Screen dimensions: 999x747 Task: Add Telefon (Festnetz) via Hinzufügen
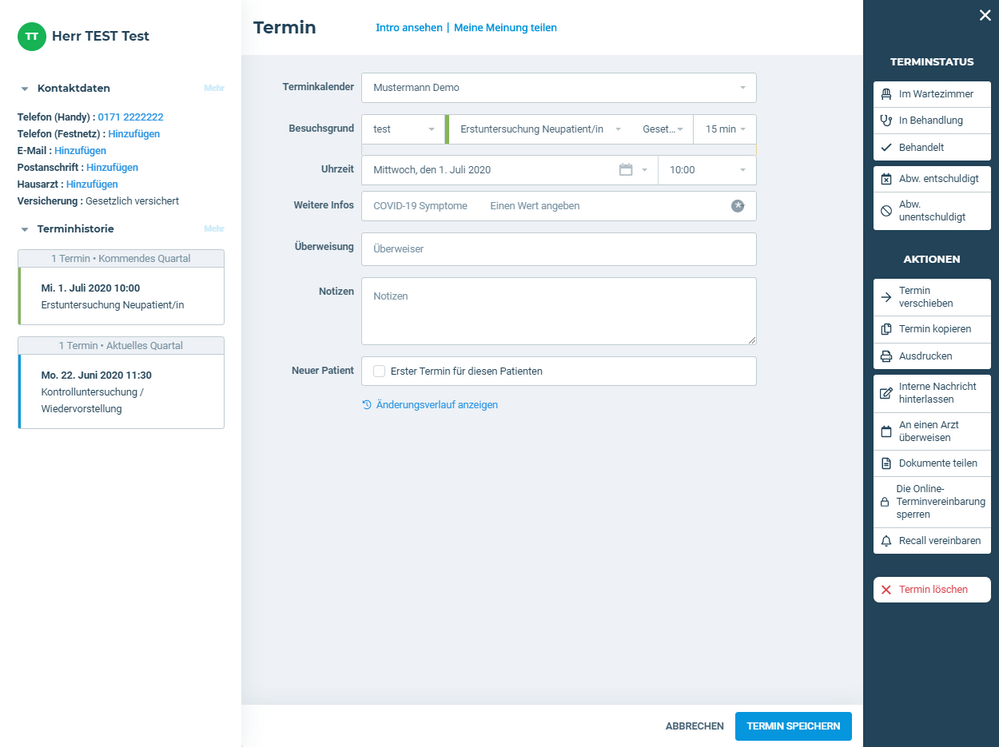[134, 134]
